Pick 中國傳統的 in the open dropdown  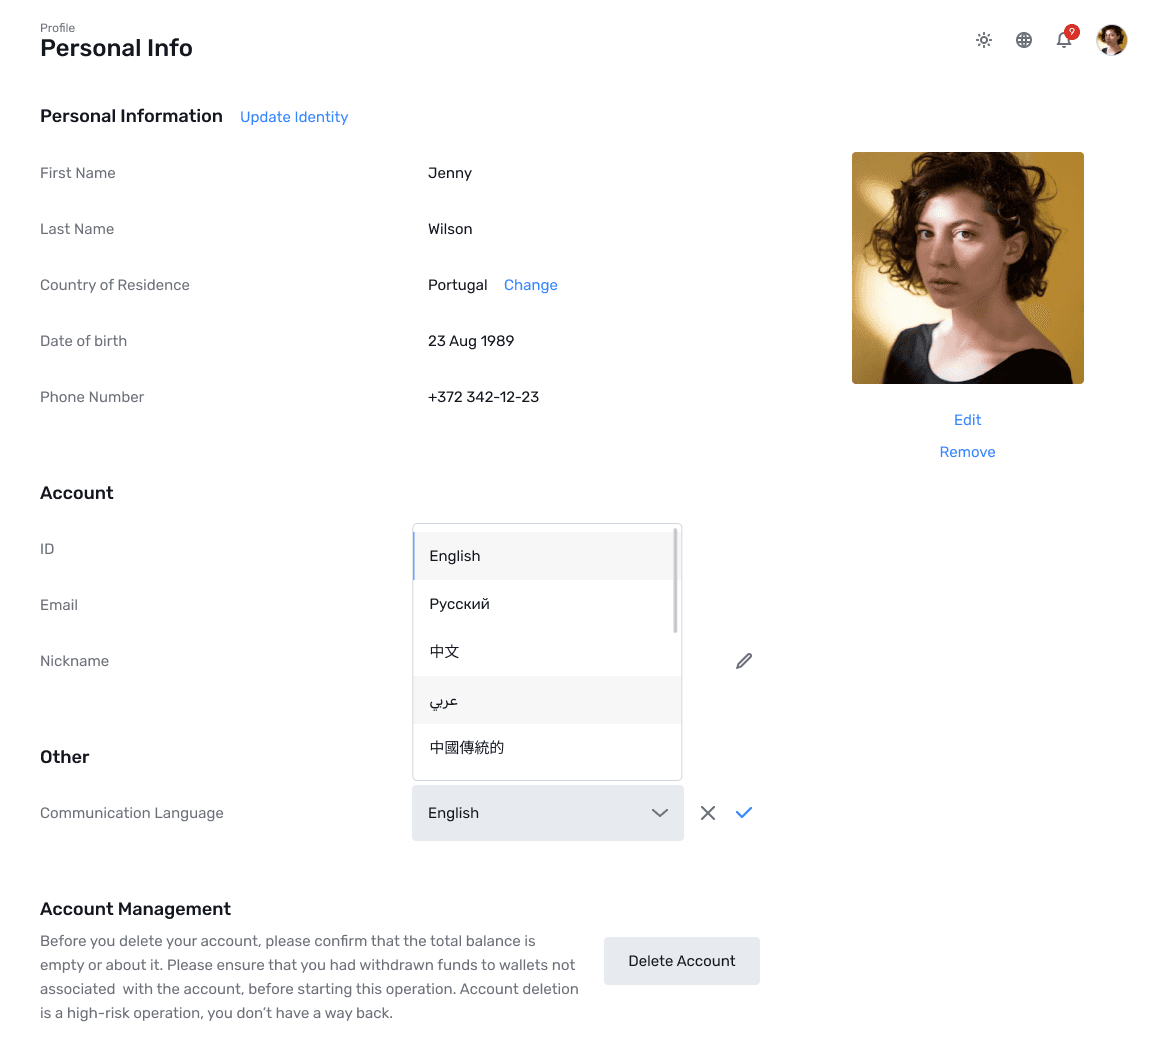pos(465,747)
